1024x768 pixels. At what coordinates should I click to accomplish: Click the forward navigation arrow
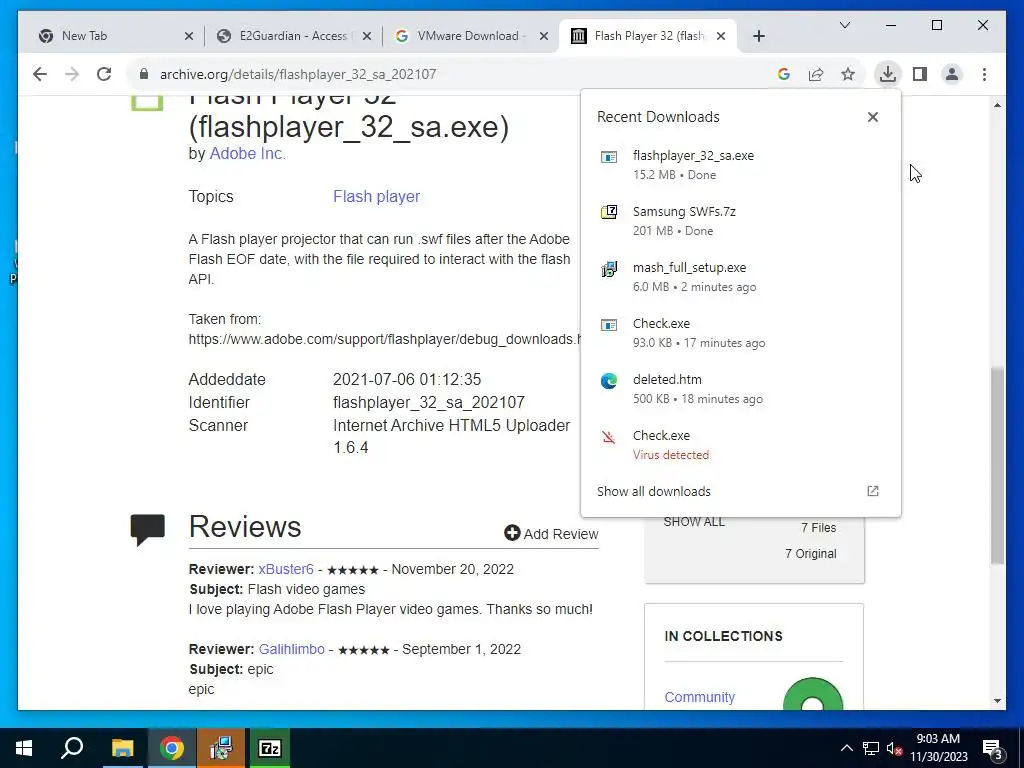(x=72, y=74)
